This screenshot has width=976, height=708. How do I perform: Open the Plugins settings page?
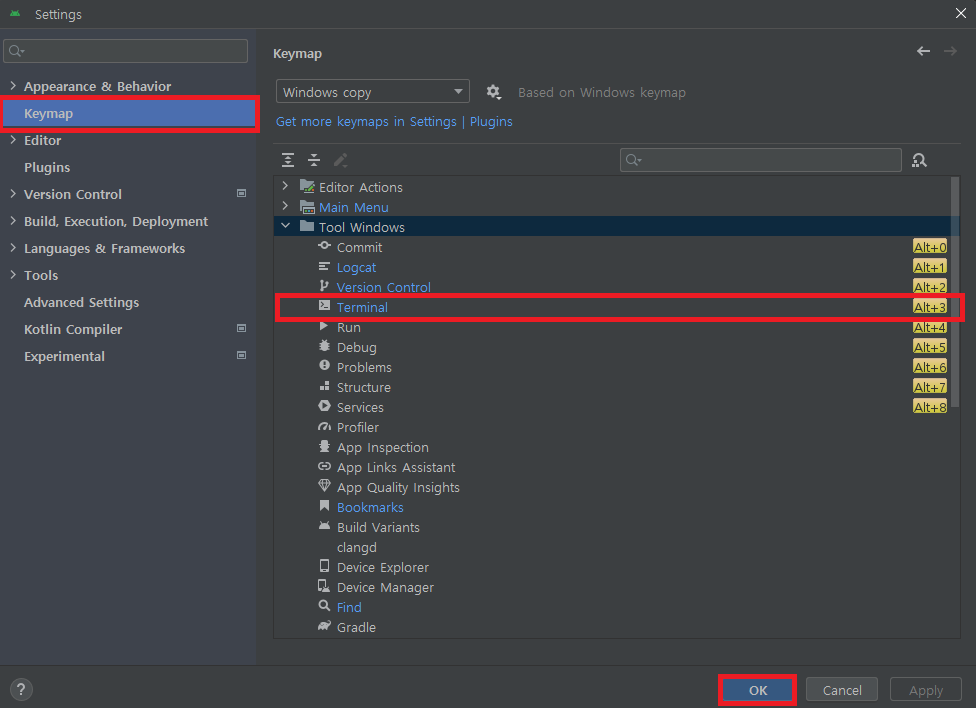click(x=47, y=167)
